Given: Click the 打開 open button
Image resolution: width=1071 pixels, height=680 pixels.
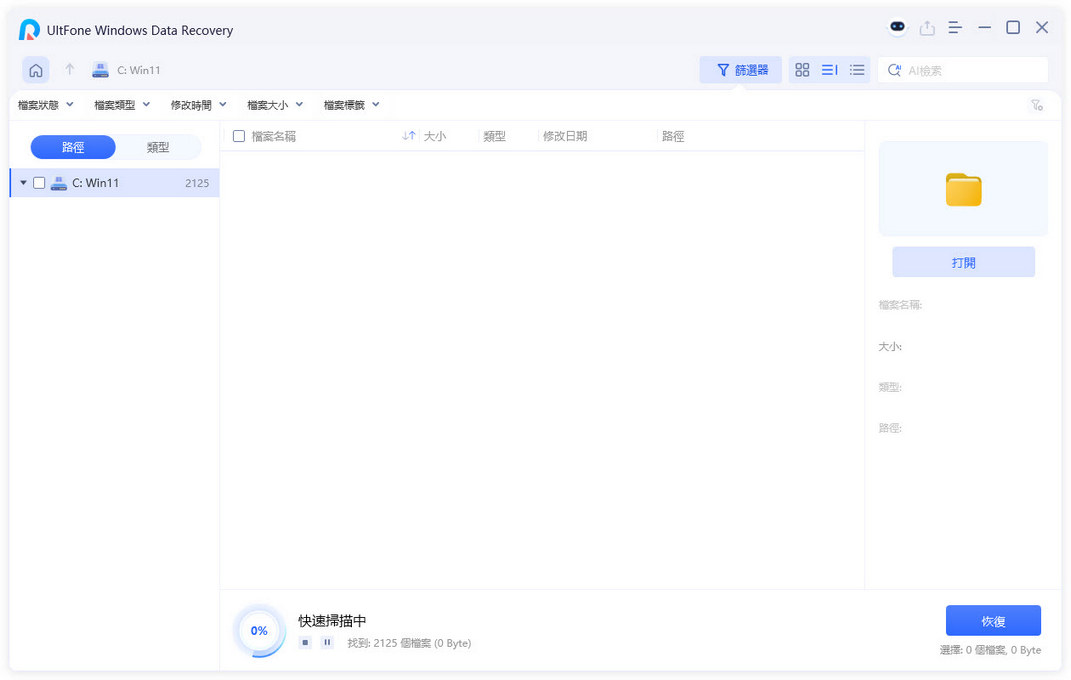Looking at the screenshot, I should click(x=963, y=262).
